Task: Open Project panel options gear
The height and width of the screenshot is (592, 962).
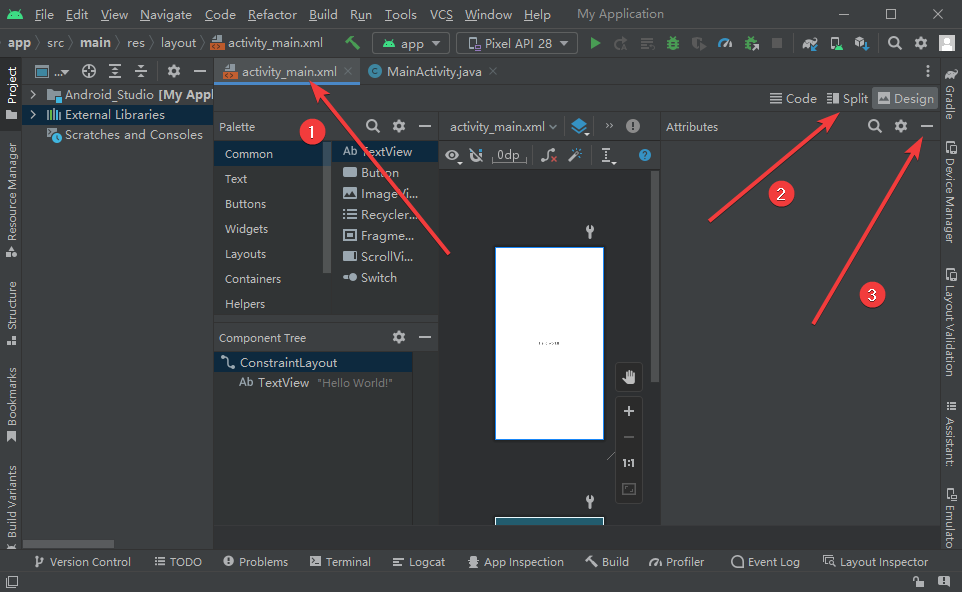Action: pos(174,71)
